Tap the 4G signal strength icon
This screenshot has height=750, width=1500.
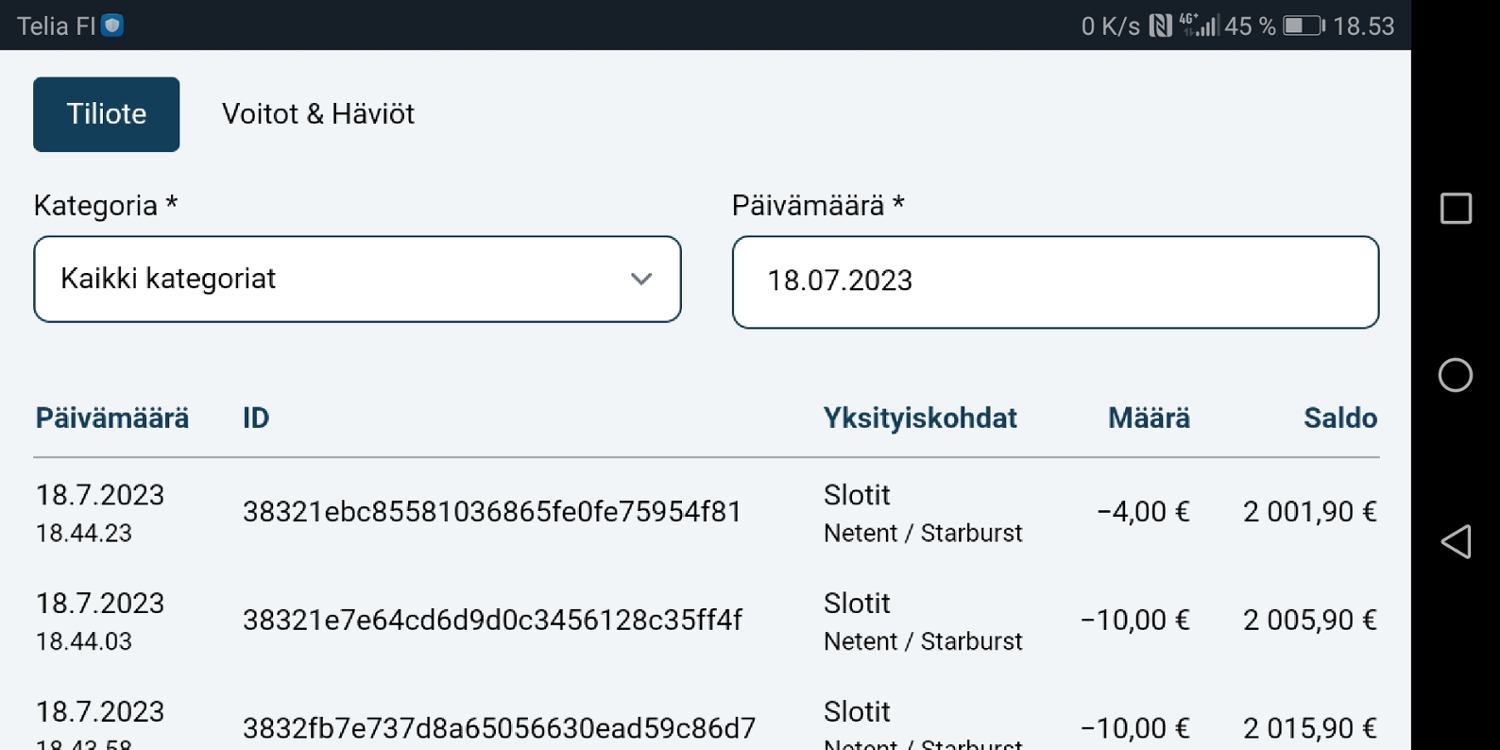tap(1198, 26)
